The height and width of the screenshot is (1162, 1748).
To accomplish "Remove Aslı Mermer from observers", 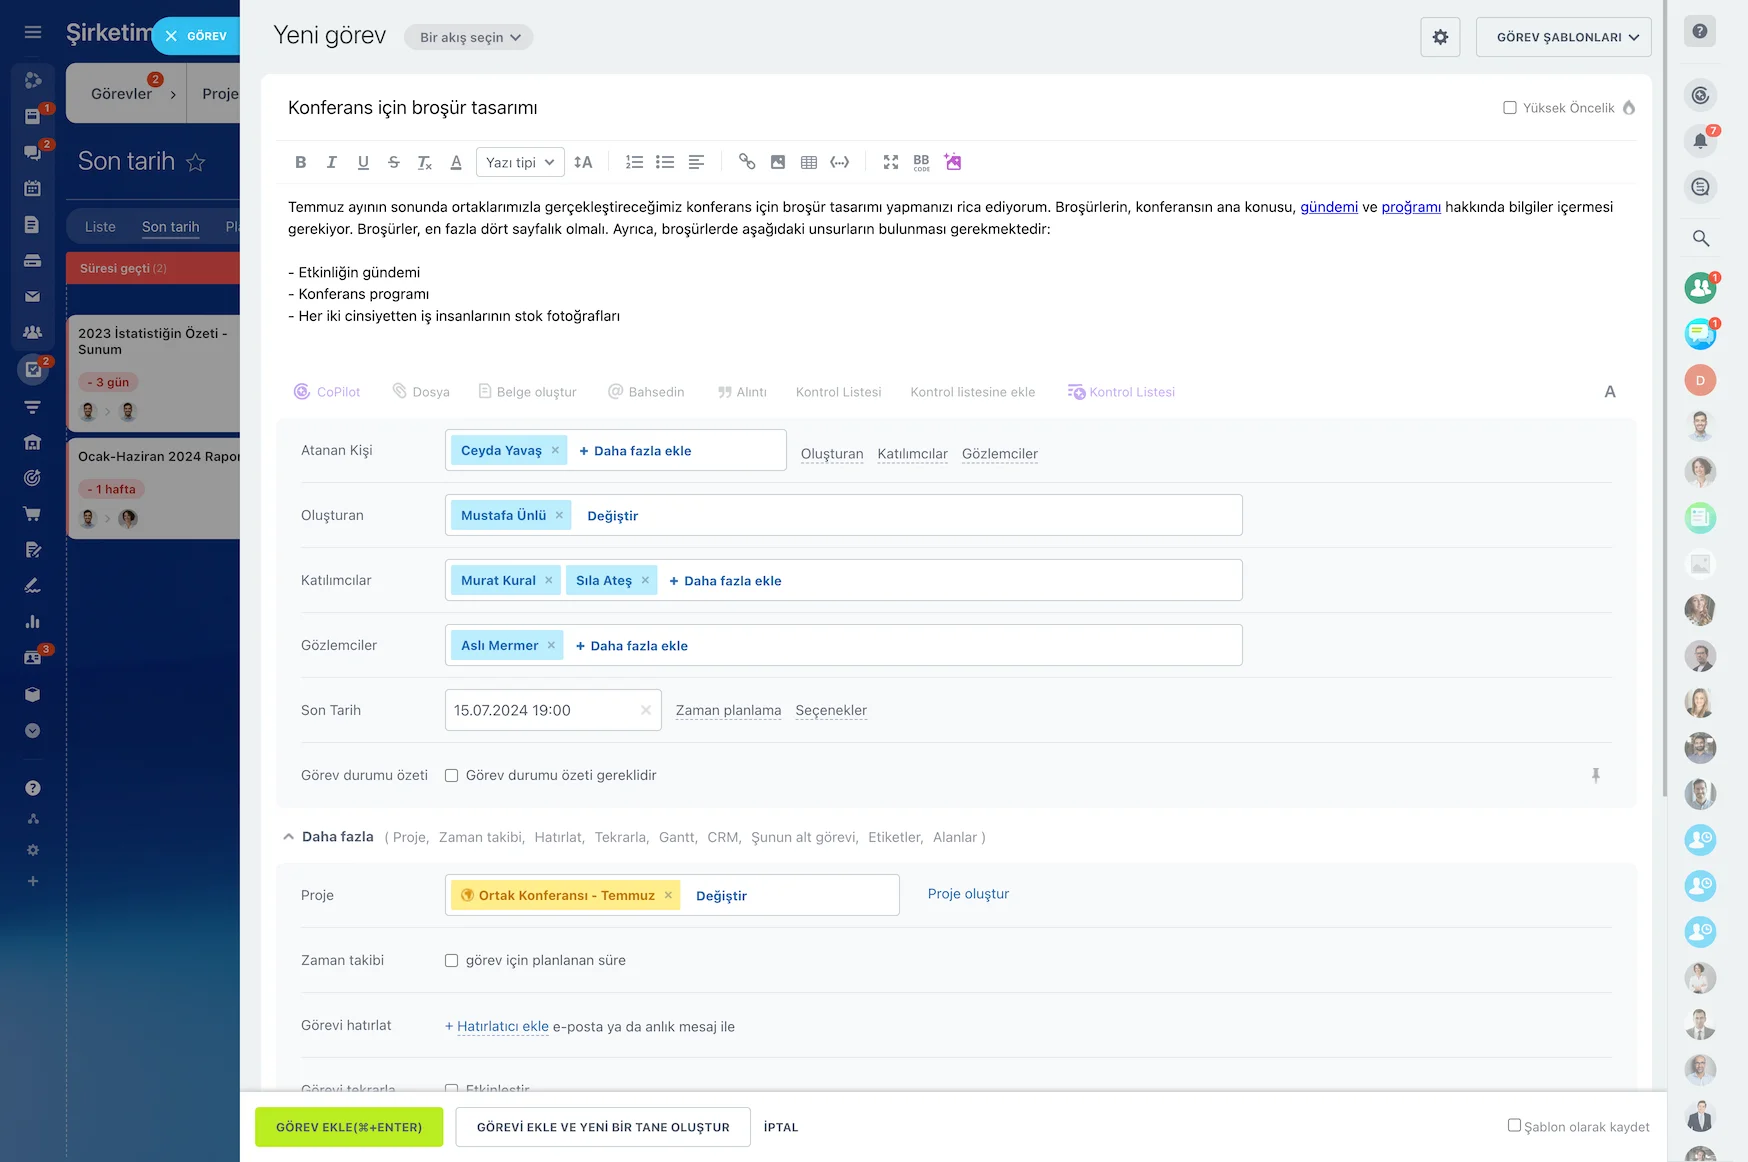I will coord(551,646).
